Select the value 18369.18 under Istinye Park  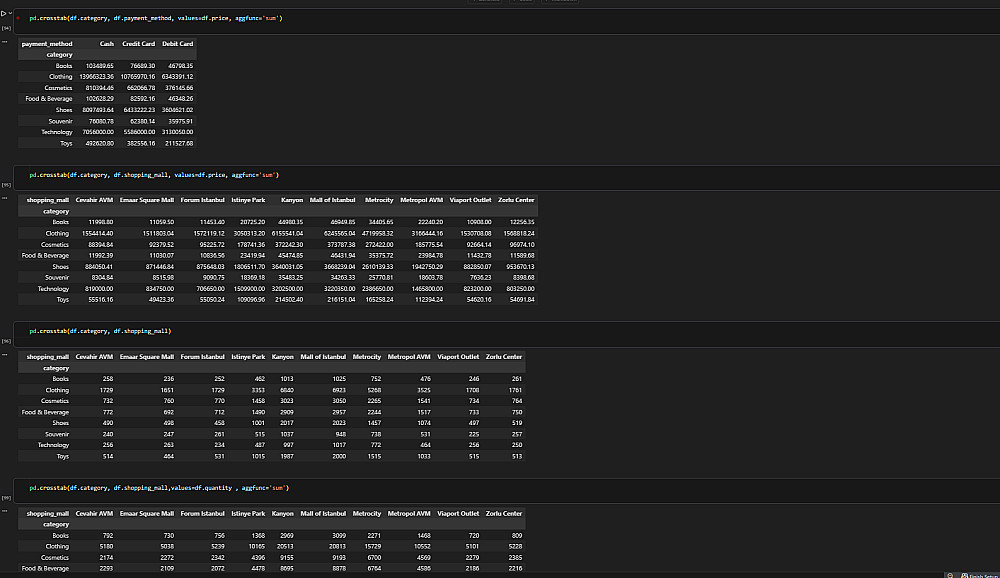pyautogui.click(x=253, y=278)
